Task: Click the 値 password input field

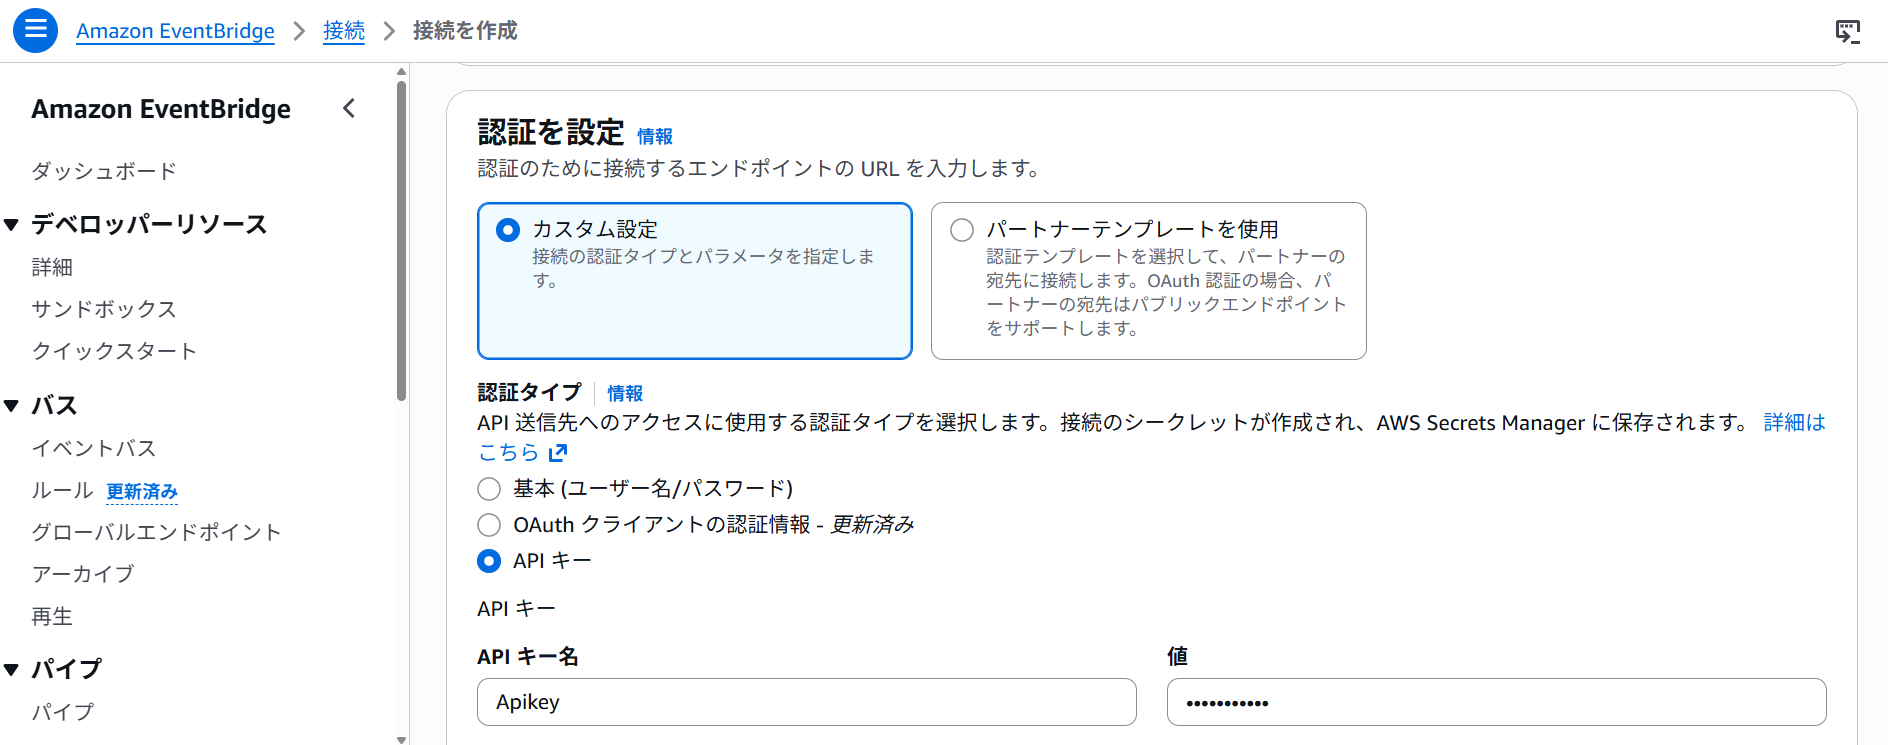Action: click(x=1496, y=702)
